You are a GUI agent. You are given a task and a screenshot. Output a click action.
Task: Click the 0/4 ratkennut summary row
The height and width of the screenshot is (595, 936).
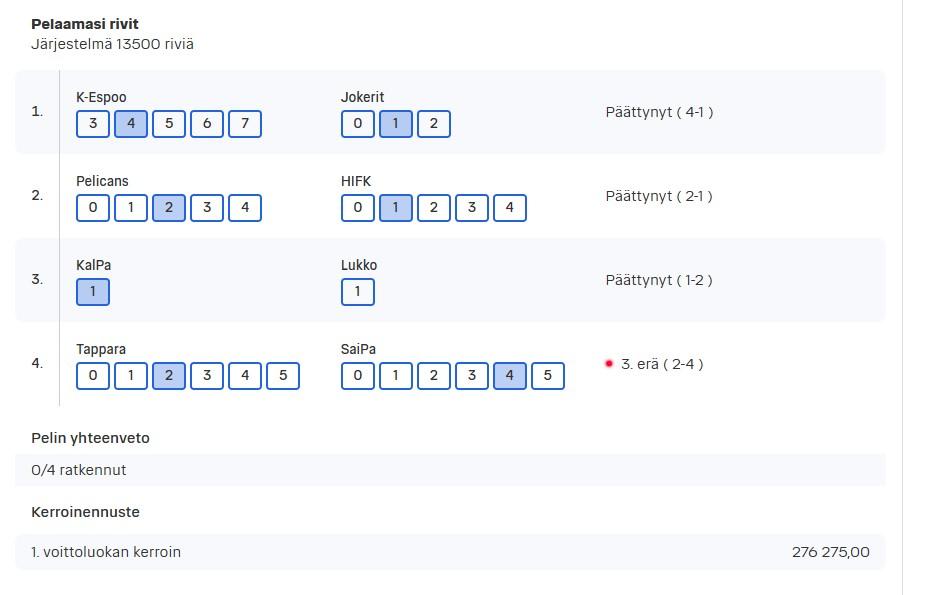(x=450, y=470)
